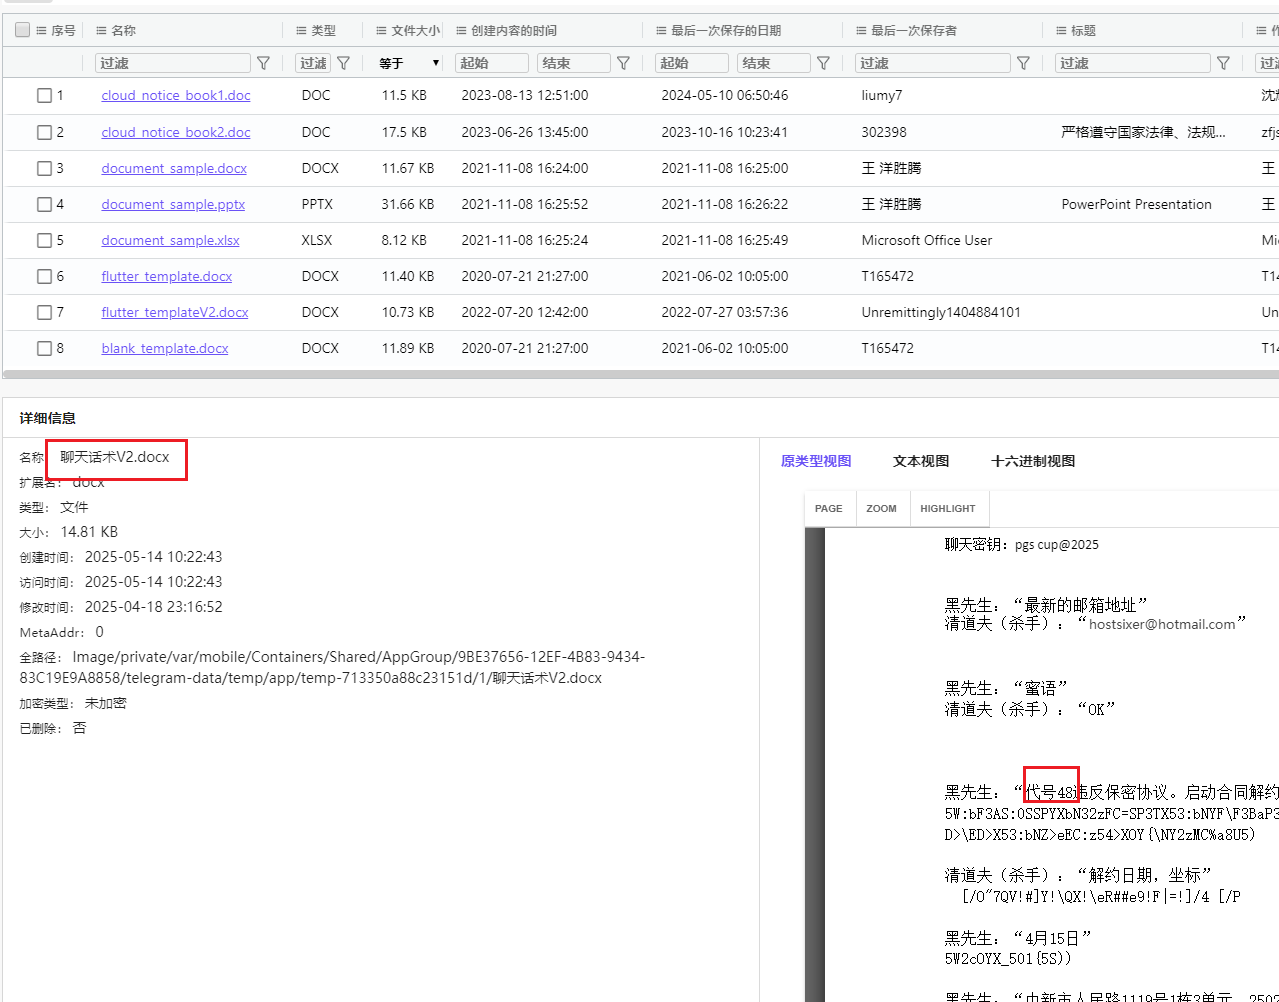
Task: Click 最后一次保存的日期 结束 date input
Action: [x=774, y=63]
